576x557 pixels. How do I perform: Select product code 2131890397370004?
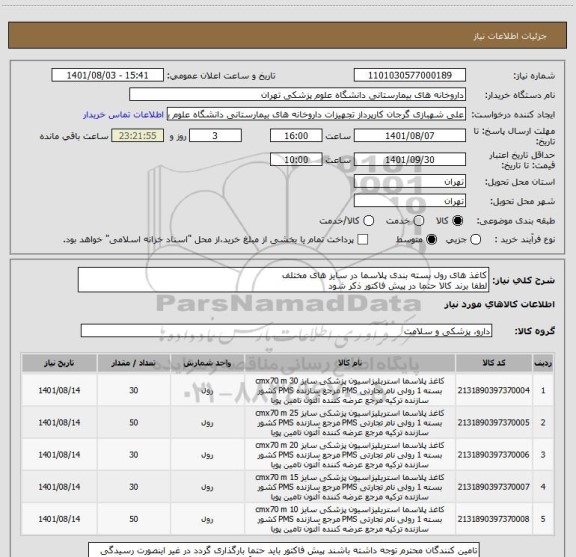coord(493,390)
